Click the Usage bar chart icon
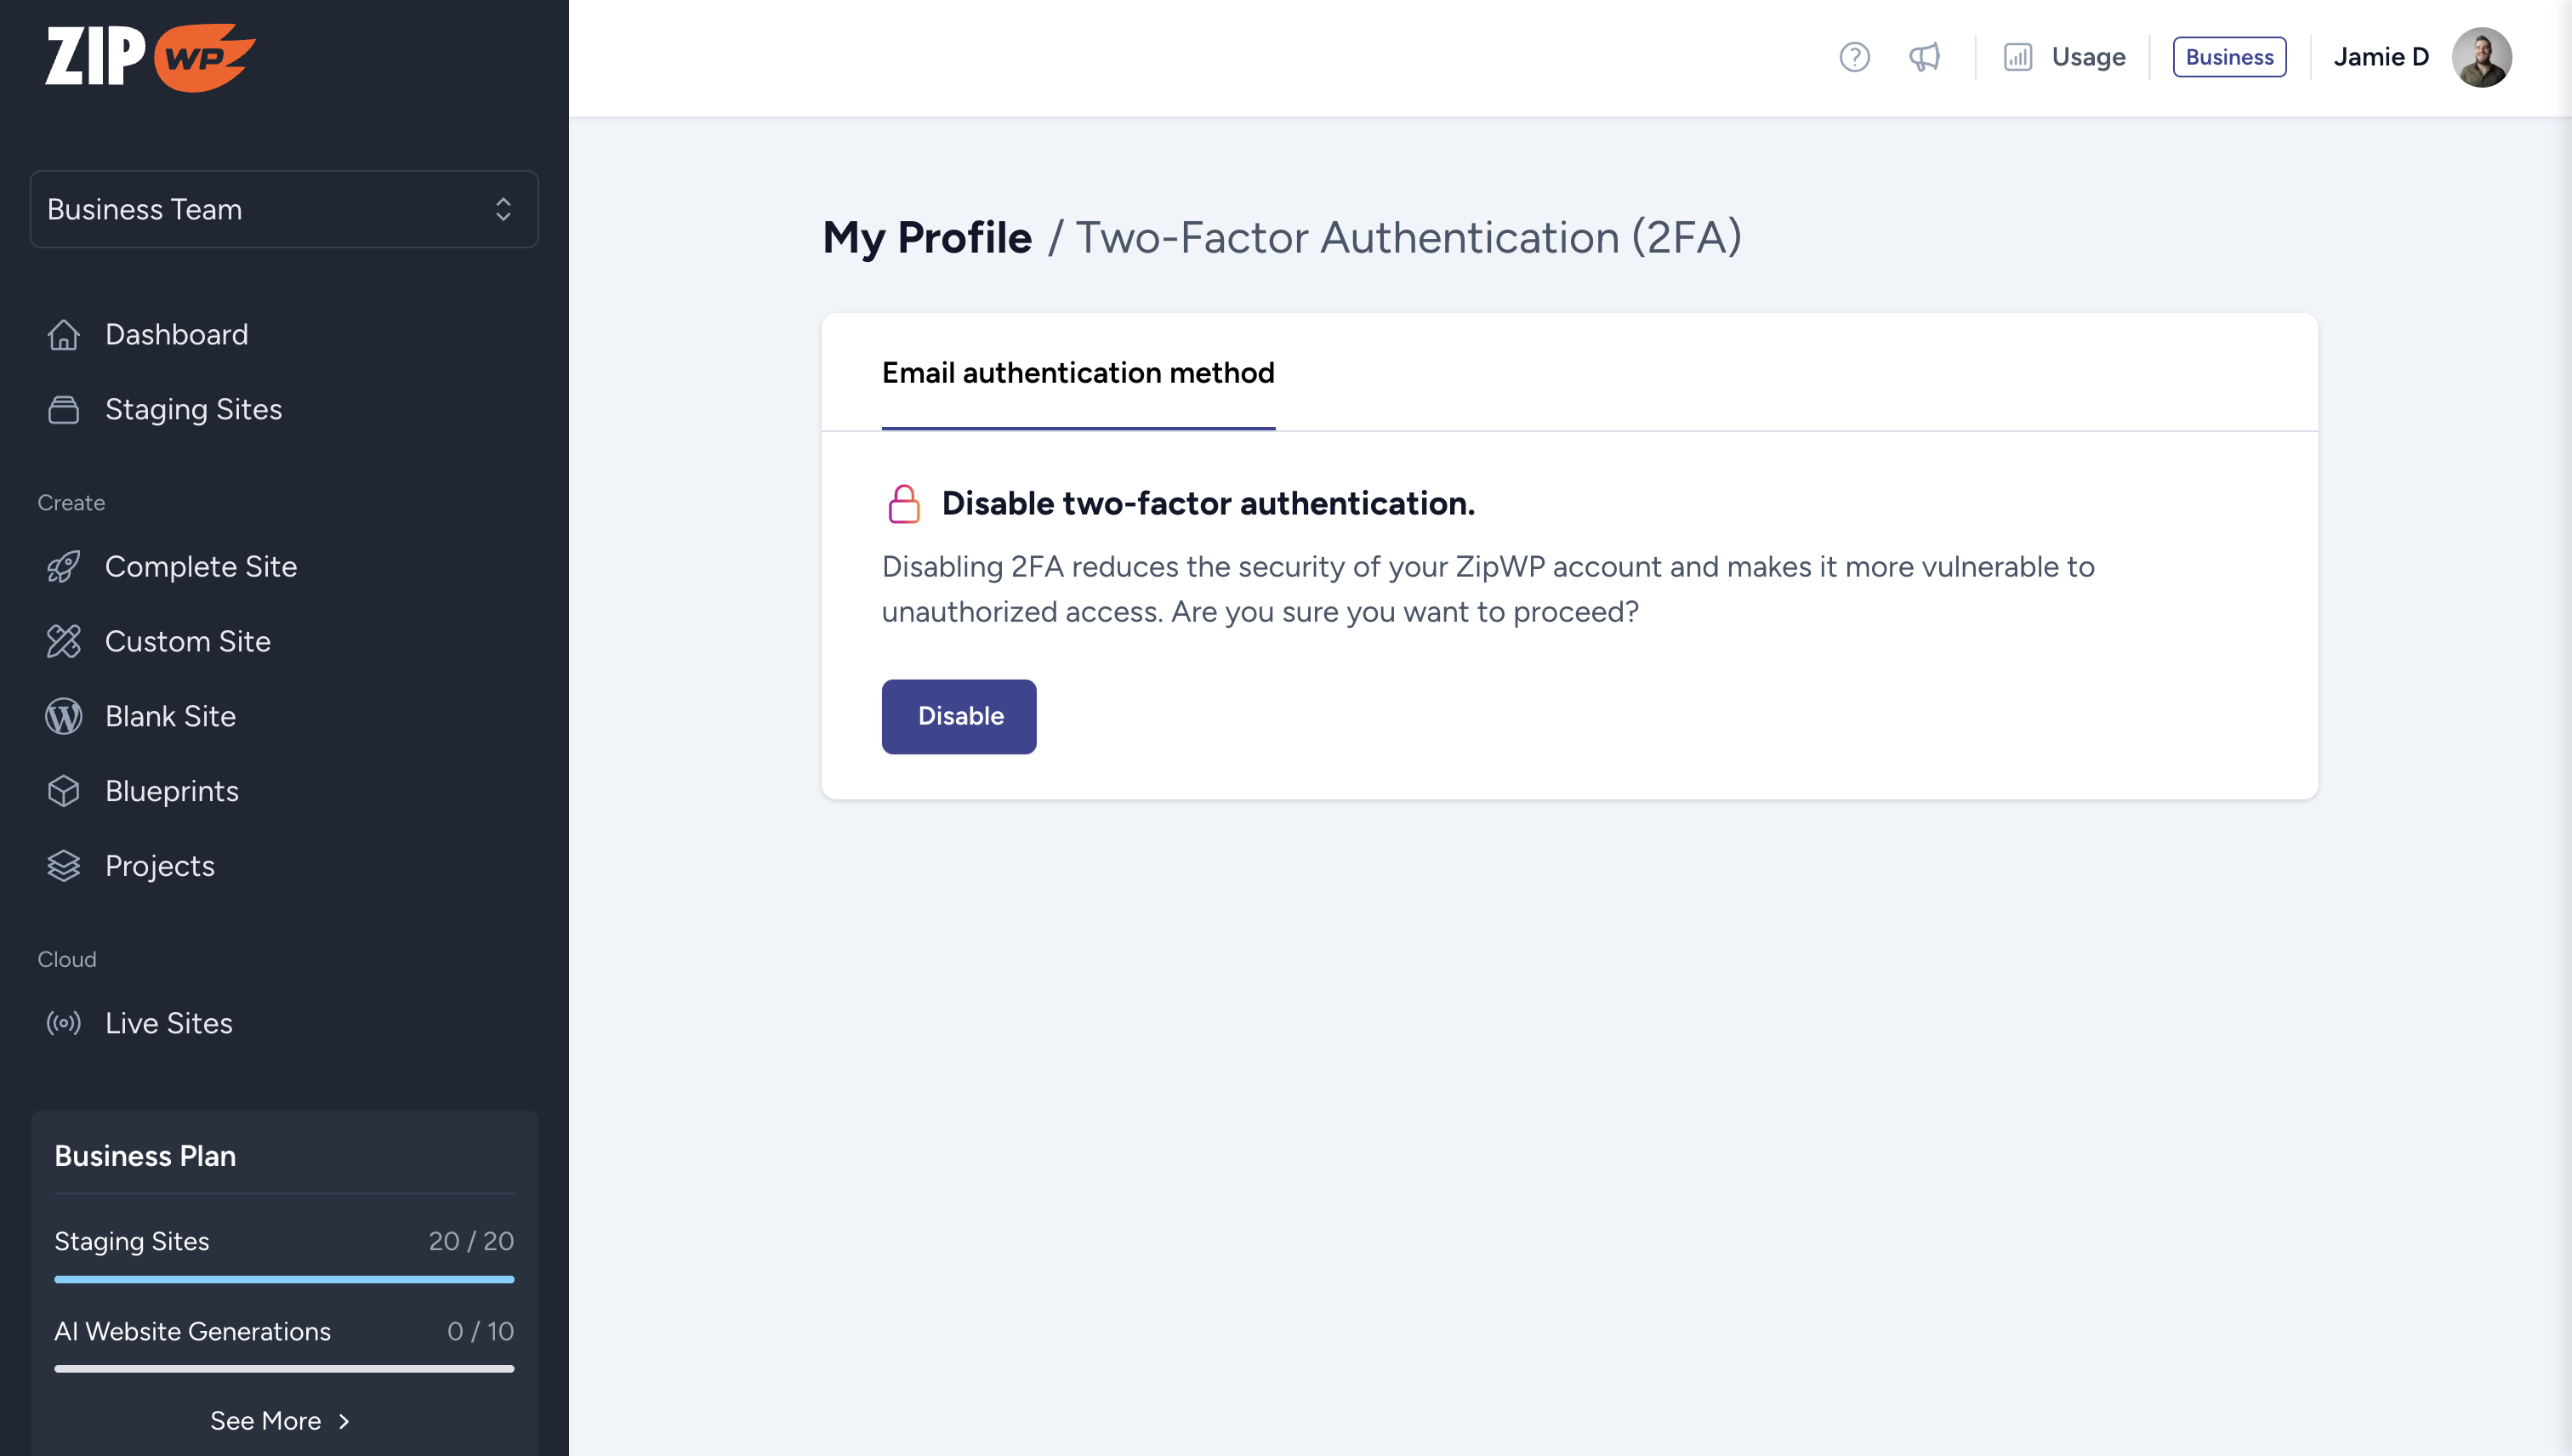 (2017, 57)
